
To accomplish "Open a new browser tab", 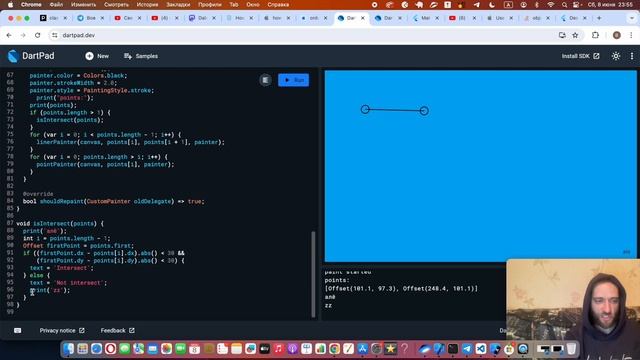I will tap(599, 18).
